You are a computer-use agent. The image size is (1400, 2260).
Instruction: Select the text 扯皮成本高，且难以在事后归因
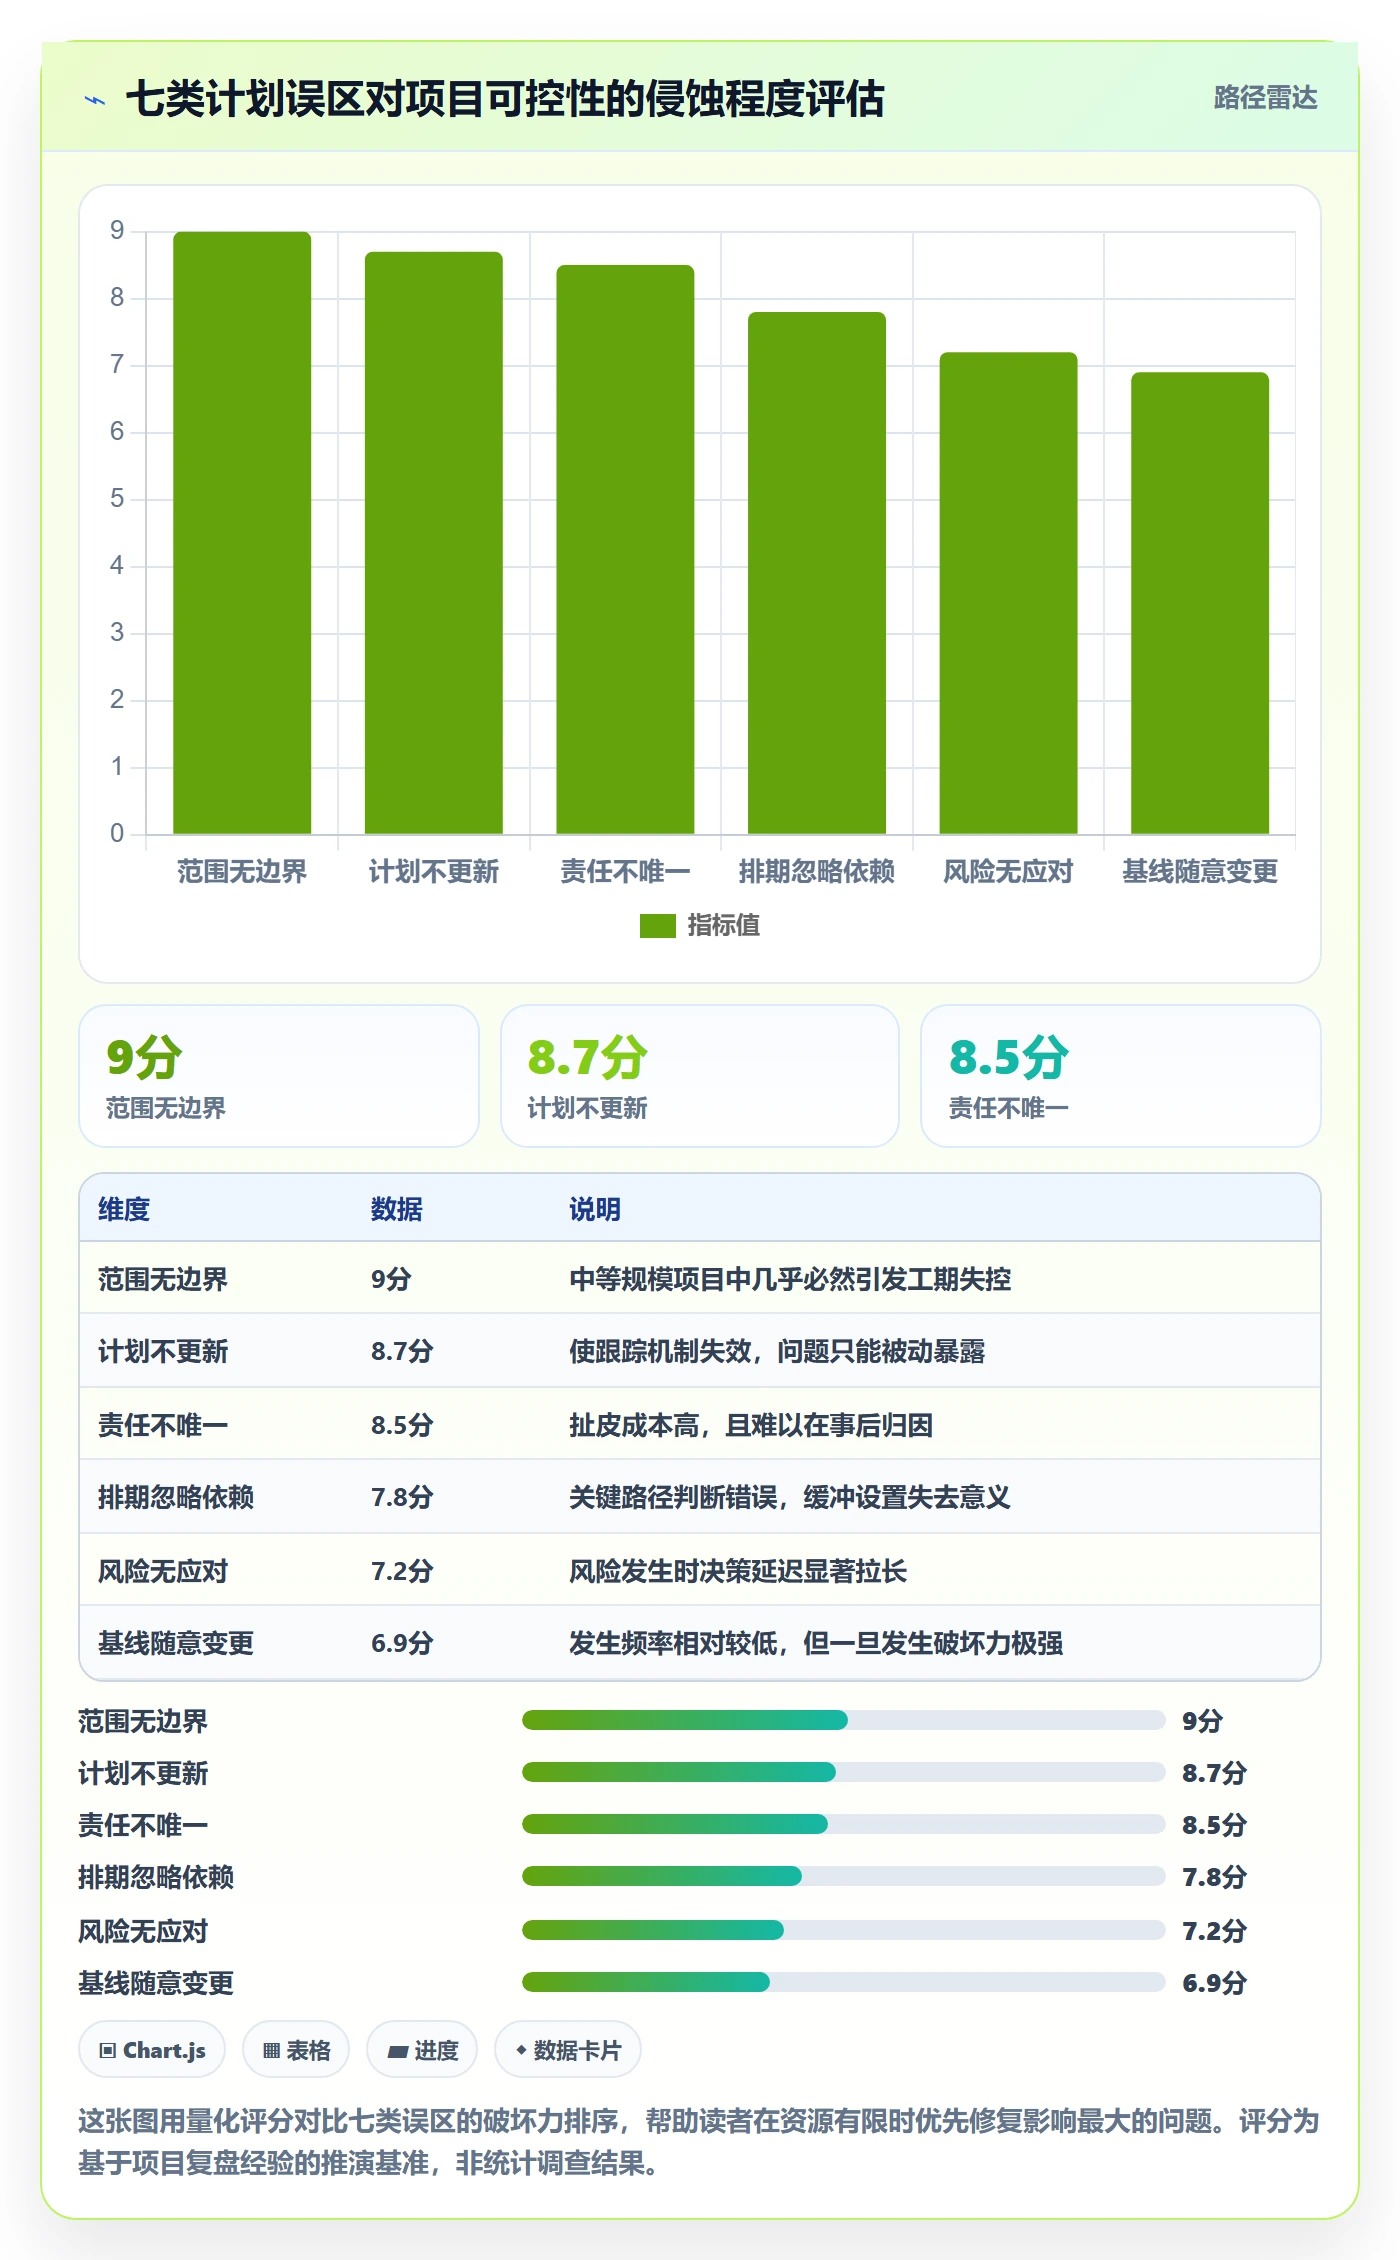[x=751, y=1425]
